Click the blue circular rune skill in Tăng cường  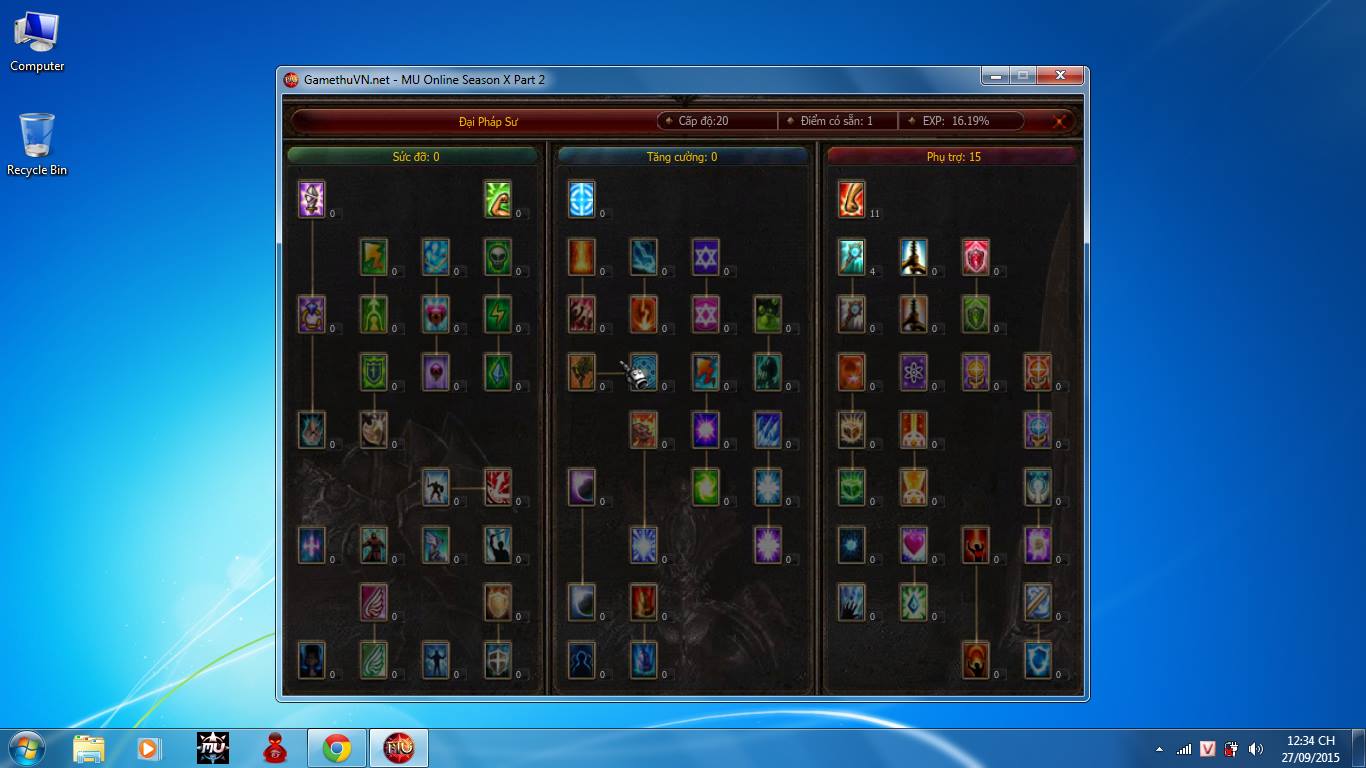(582, 199)
